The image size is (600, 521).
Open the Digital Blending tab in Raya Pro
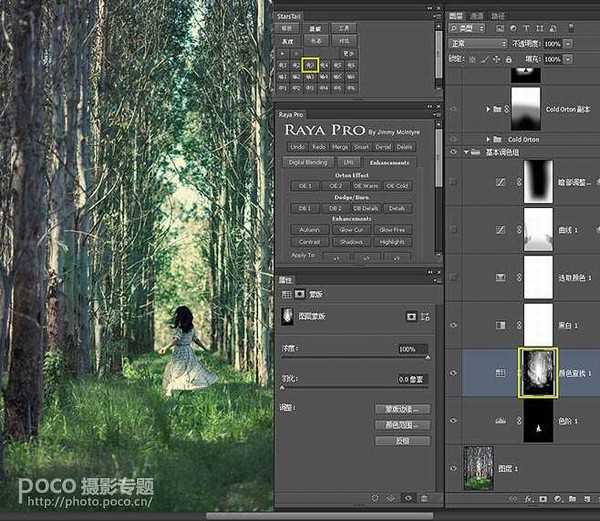[x=307, y=161]
